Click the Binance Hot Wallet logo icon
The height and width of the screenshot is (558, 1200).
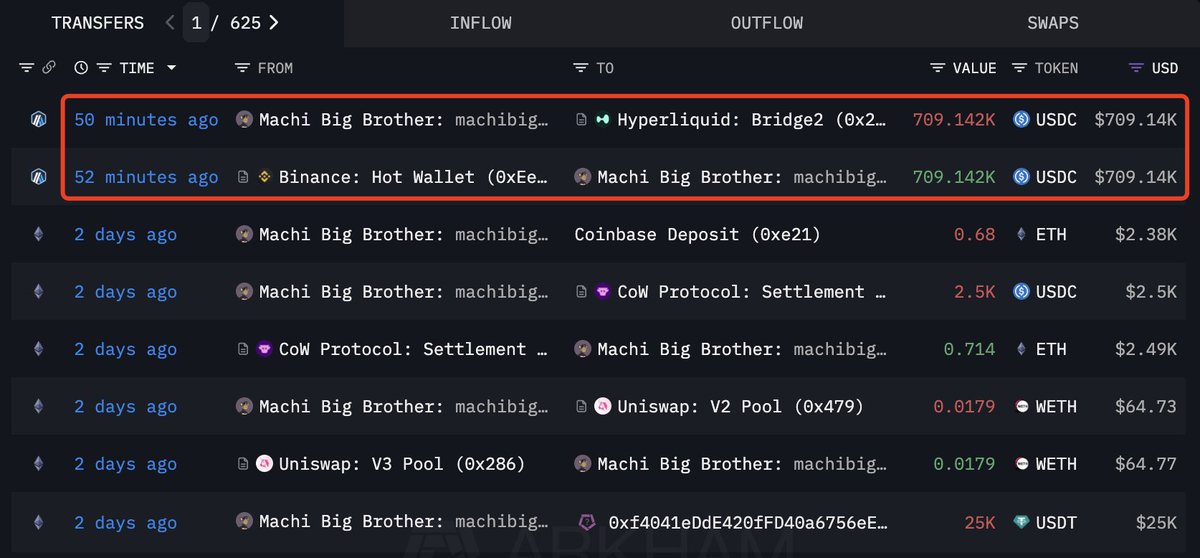point(265,177)
